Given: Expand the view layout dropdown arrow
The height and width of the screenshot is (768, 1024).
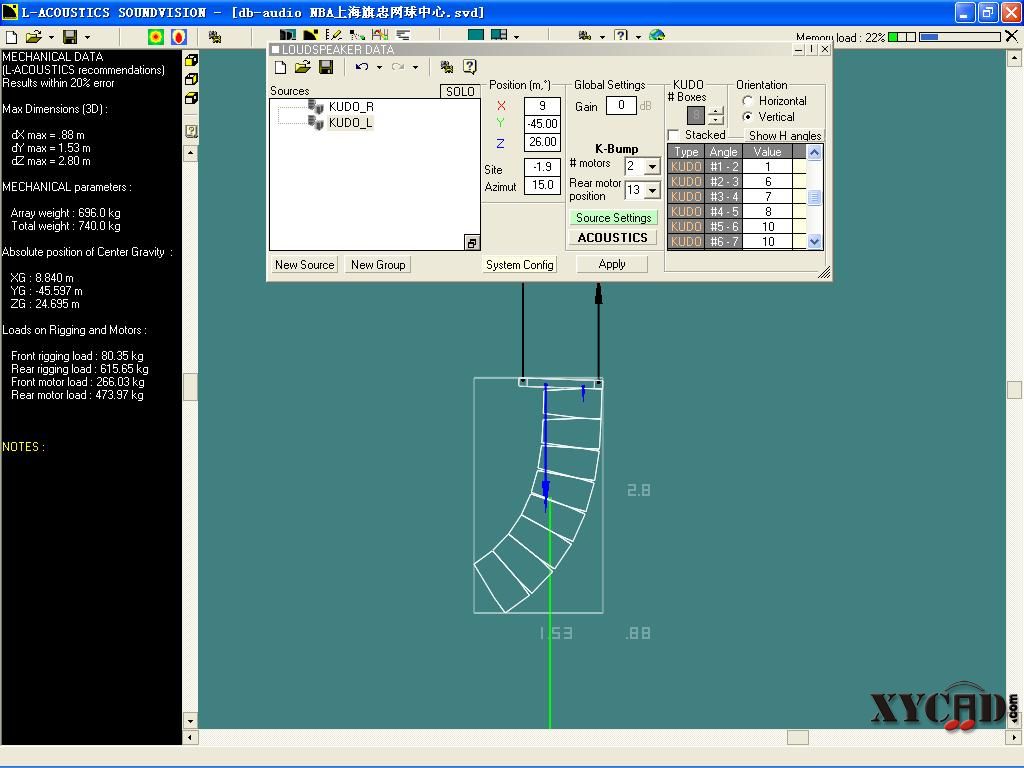Looking at the screenshot, I should (x=517, y=37).
